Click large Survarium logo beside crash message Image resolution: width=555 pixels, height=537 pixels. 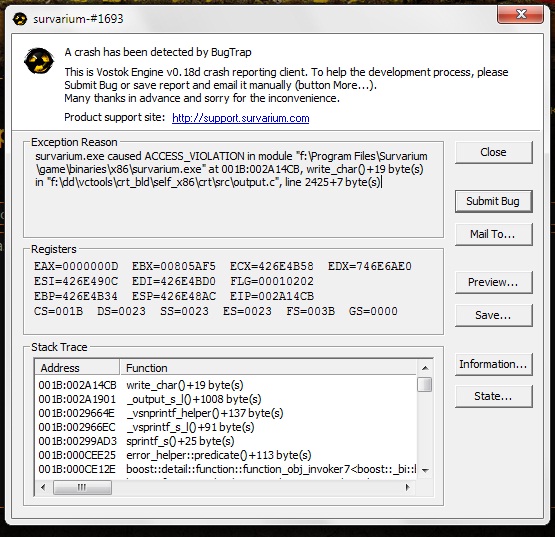click(x=39, y=61)
